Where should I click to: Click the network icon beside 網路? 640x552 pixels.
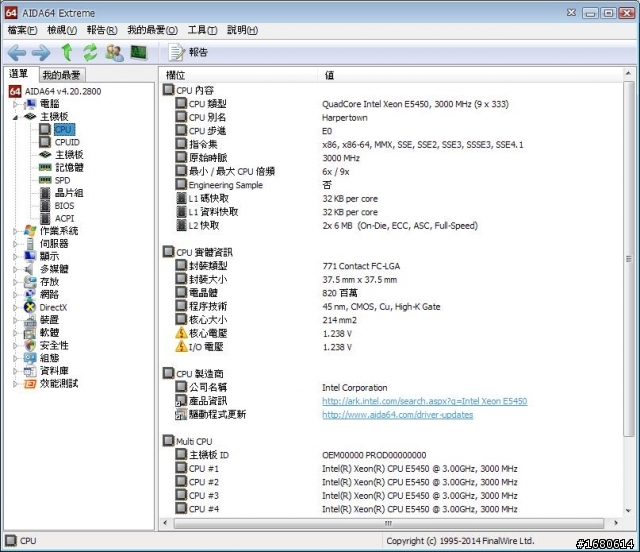point(30,294)
